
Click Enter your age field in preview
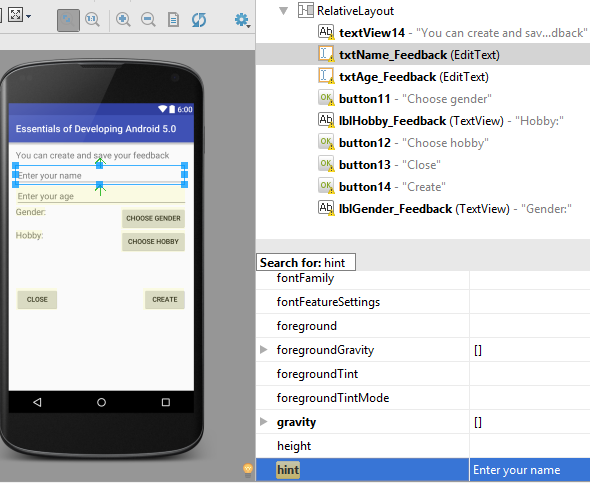click(x=101, y=196)
